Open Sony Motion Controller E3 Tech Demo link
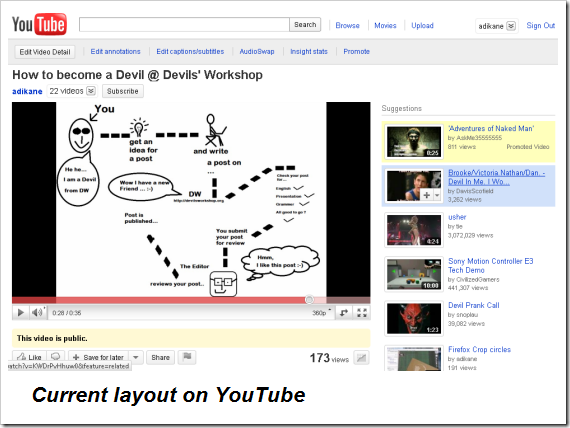Viewport: 570px width, 428px height. click(490, 265)
